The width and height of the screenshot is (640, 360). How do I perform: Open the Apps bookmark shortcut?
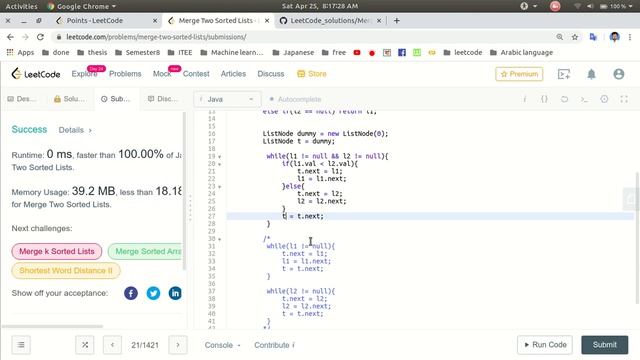click(20, 52)
